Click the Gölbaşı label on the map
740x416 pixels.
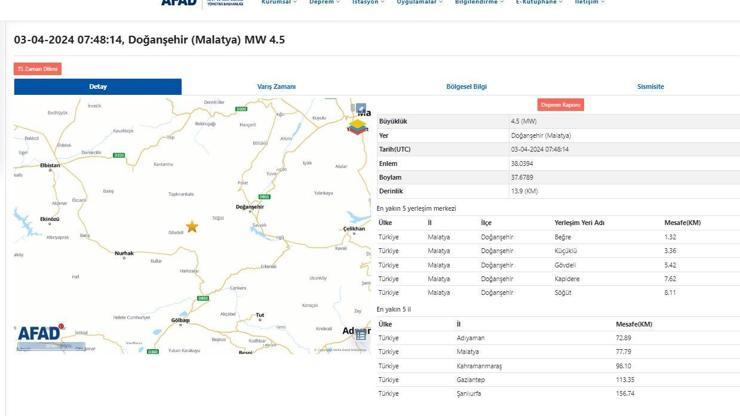point(180,320)
